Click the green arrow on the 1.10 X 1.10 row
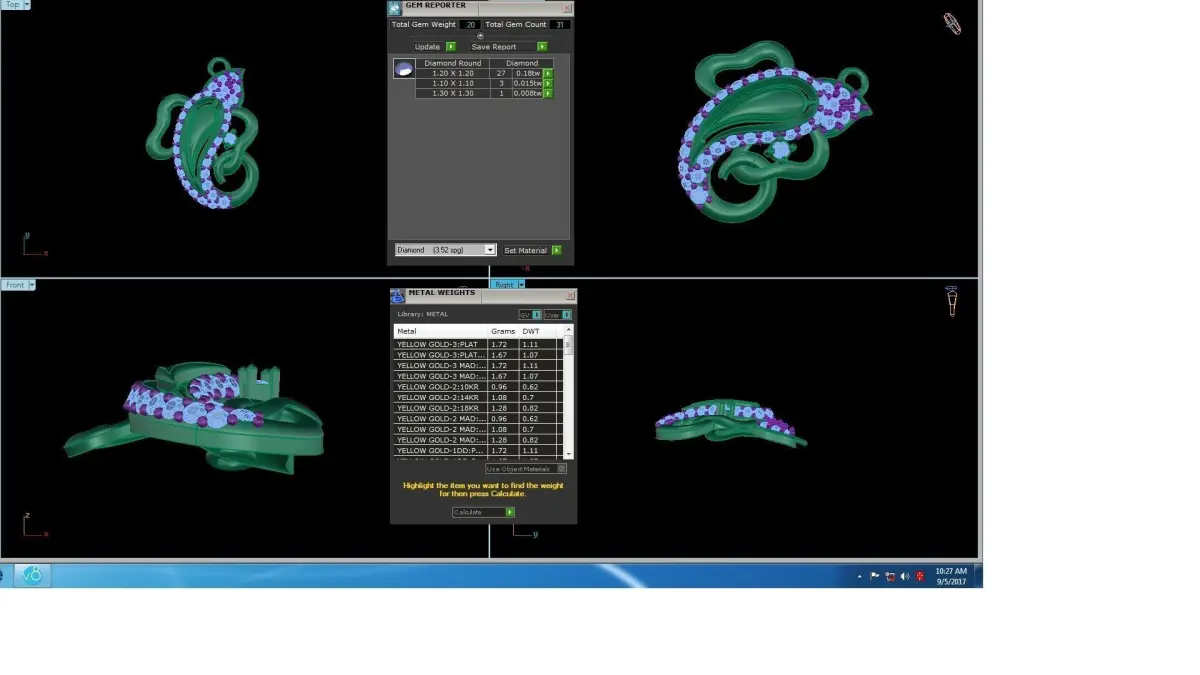The image size is (1200, 675). pos(548,83)
